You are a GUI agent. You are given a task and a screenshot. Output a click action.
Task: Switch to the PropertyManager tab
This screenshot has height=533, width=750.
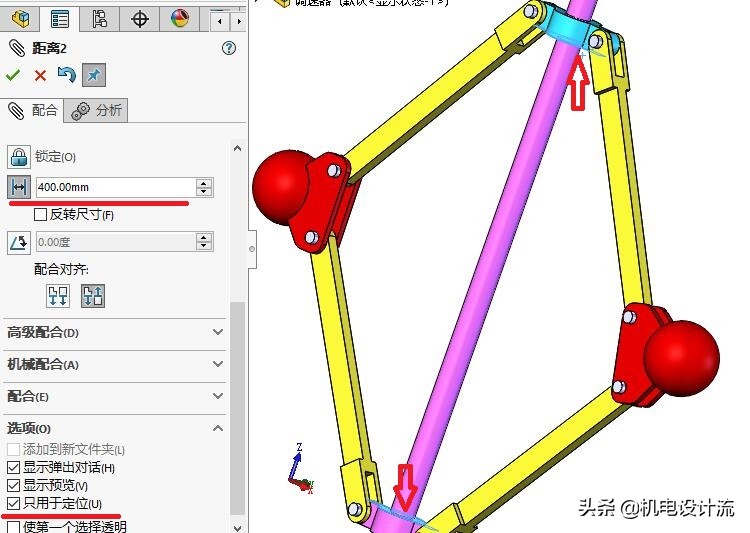click(60, 19)
